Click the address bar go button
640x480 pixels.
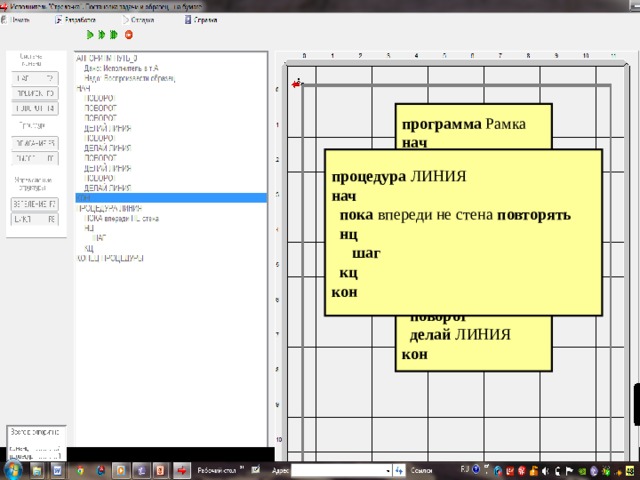399,471
